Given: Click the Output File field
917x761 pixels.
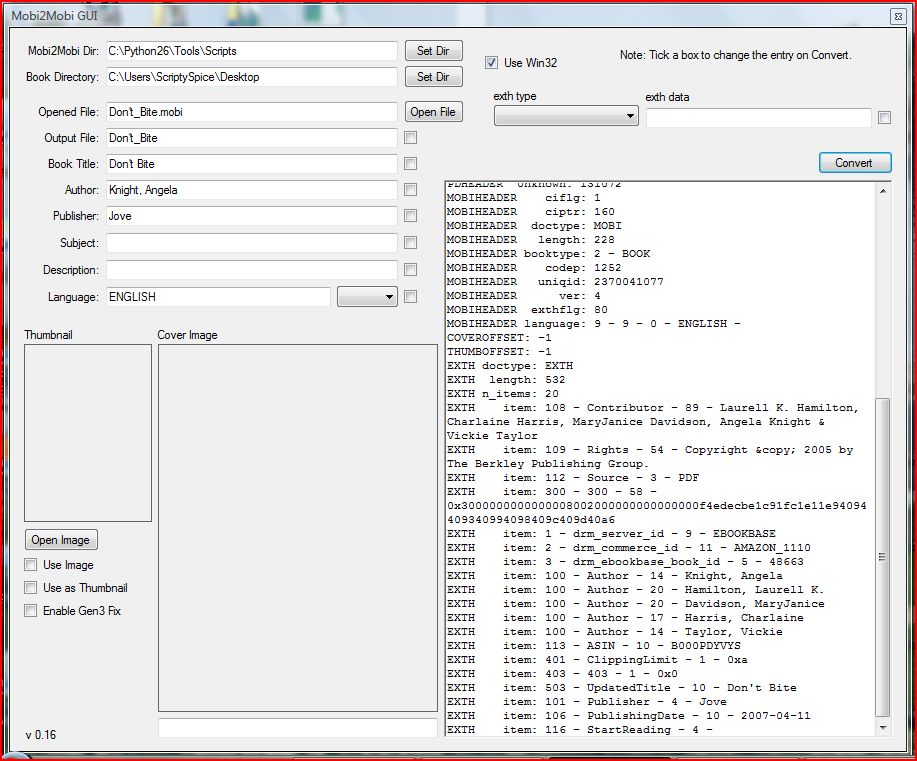Looking at the screenshot, I should click(x=251, y=138).
